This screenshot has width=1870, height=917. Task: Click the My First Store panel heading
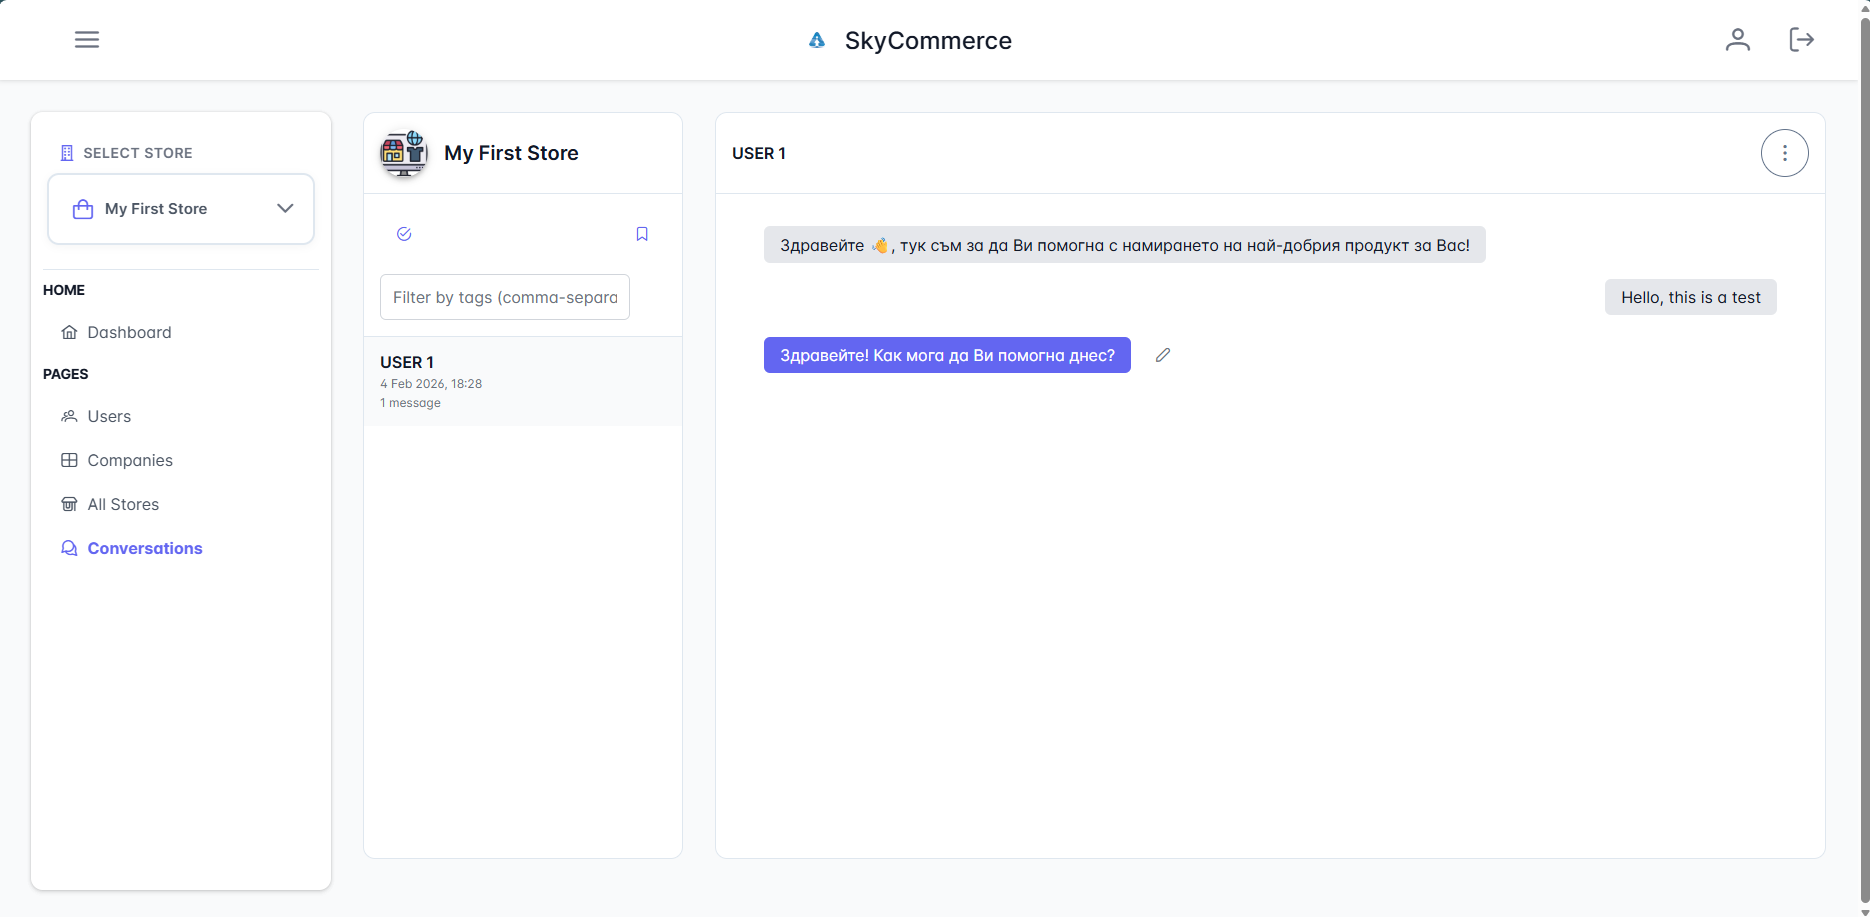[511, 153]
